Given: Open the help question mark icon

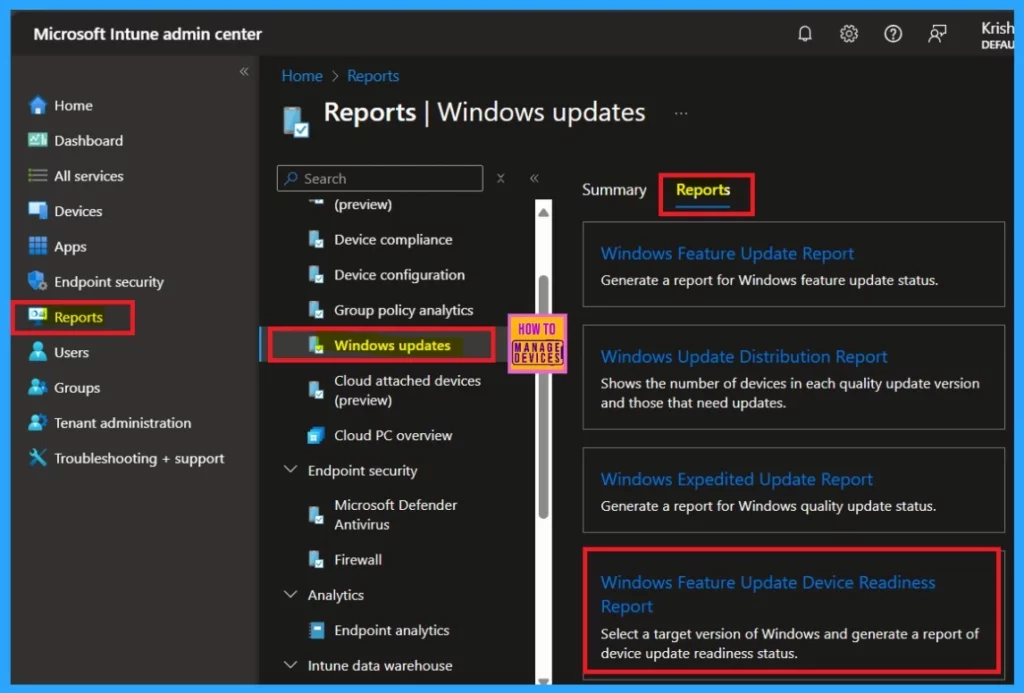Looking at the screenshot, I should click(x=893, y=33).
